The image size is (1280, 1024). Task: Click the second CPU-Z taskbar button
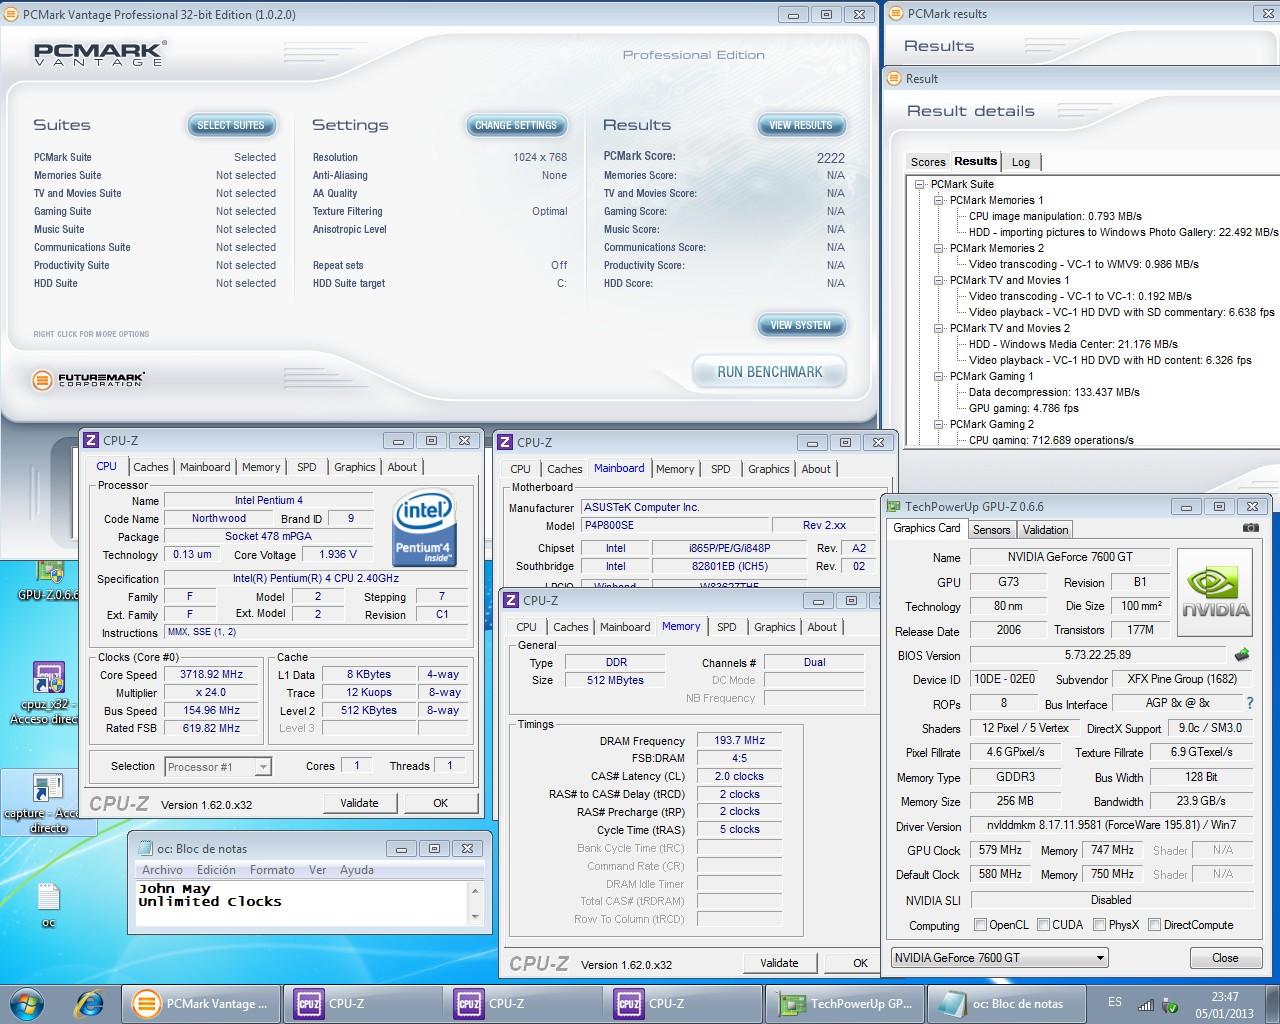(x=521, y=1003)
